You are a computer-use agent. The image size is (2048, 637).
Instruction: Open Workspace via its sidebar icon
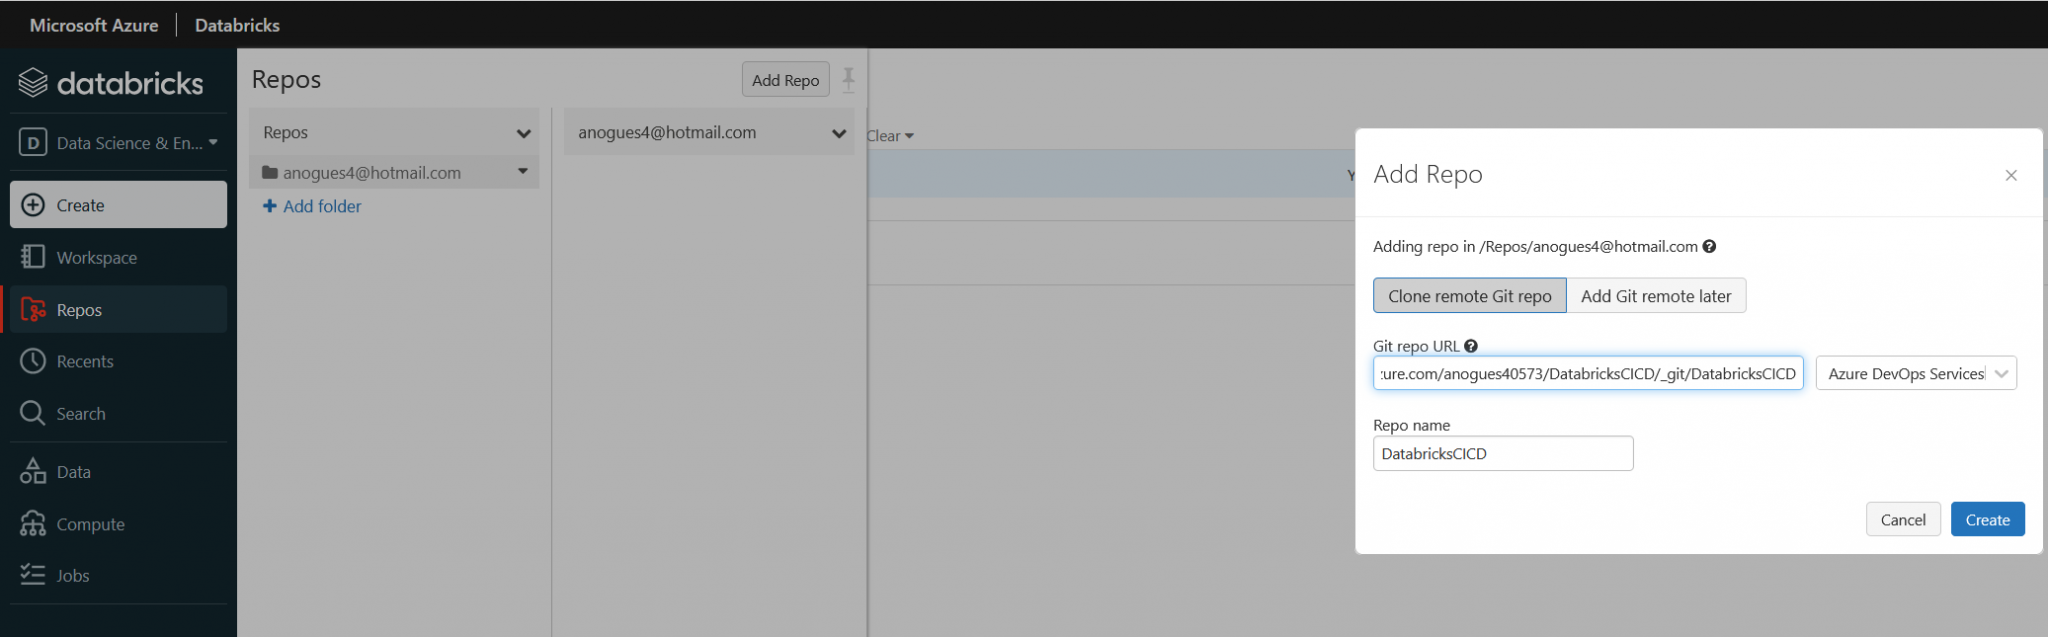tap(33, 257)
